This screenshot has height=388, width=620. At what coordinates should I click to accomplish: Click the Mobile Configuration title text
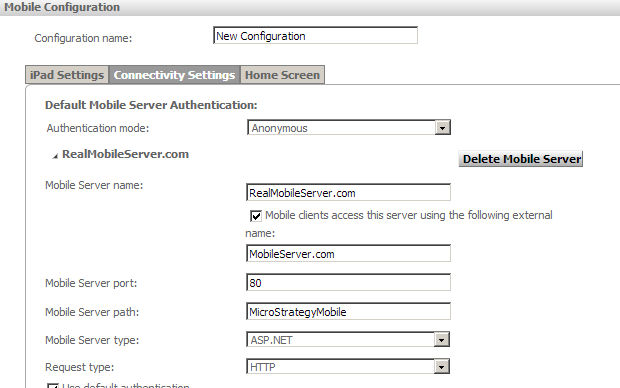(x=62, y=7)
